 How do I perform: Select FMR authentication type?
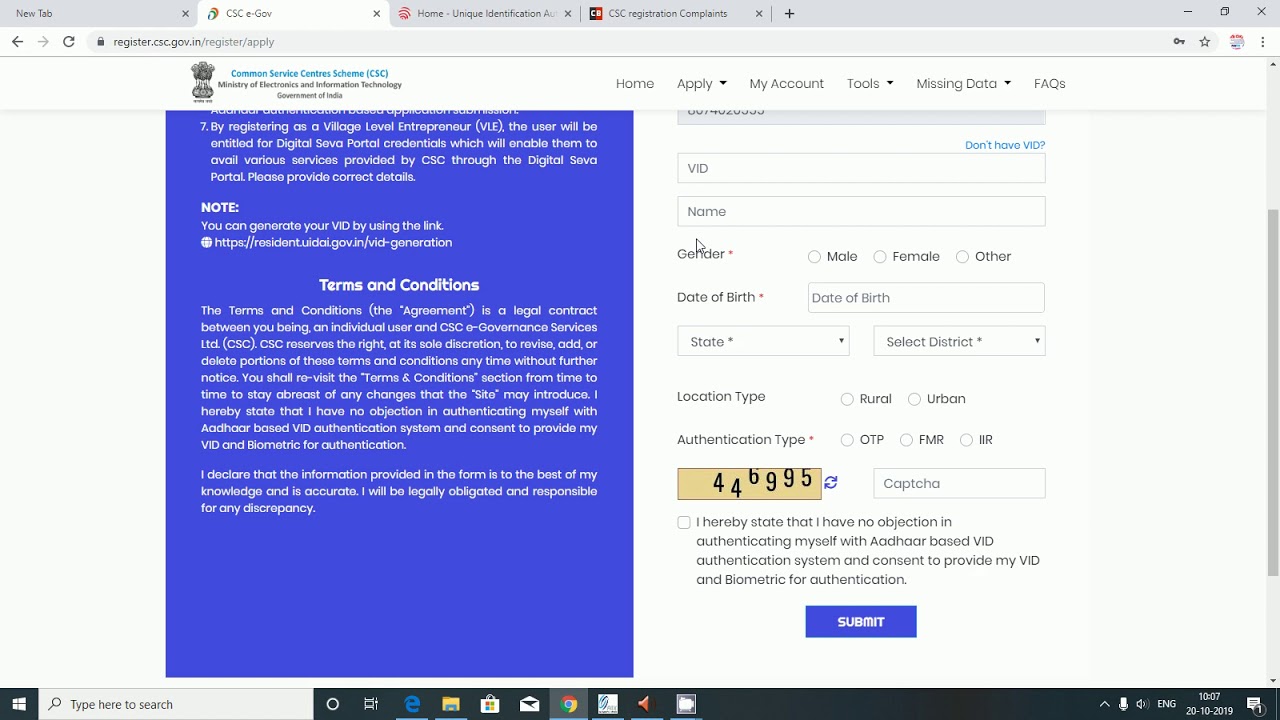(x=906, y=440)
